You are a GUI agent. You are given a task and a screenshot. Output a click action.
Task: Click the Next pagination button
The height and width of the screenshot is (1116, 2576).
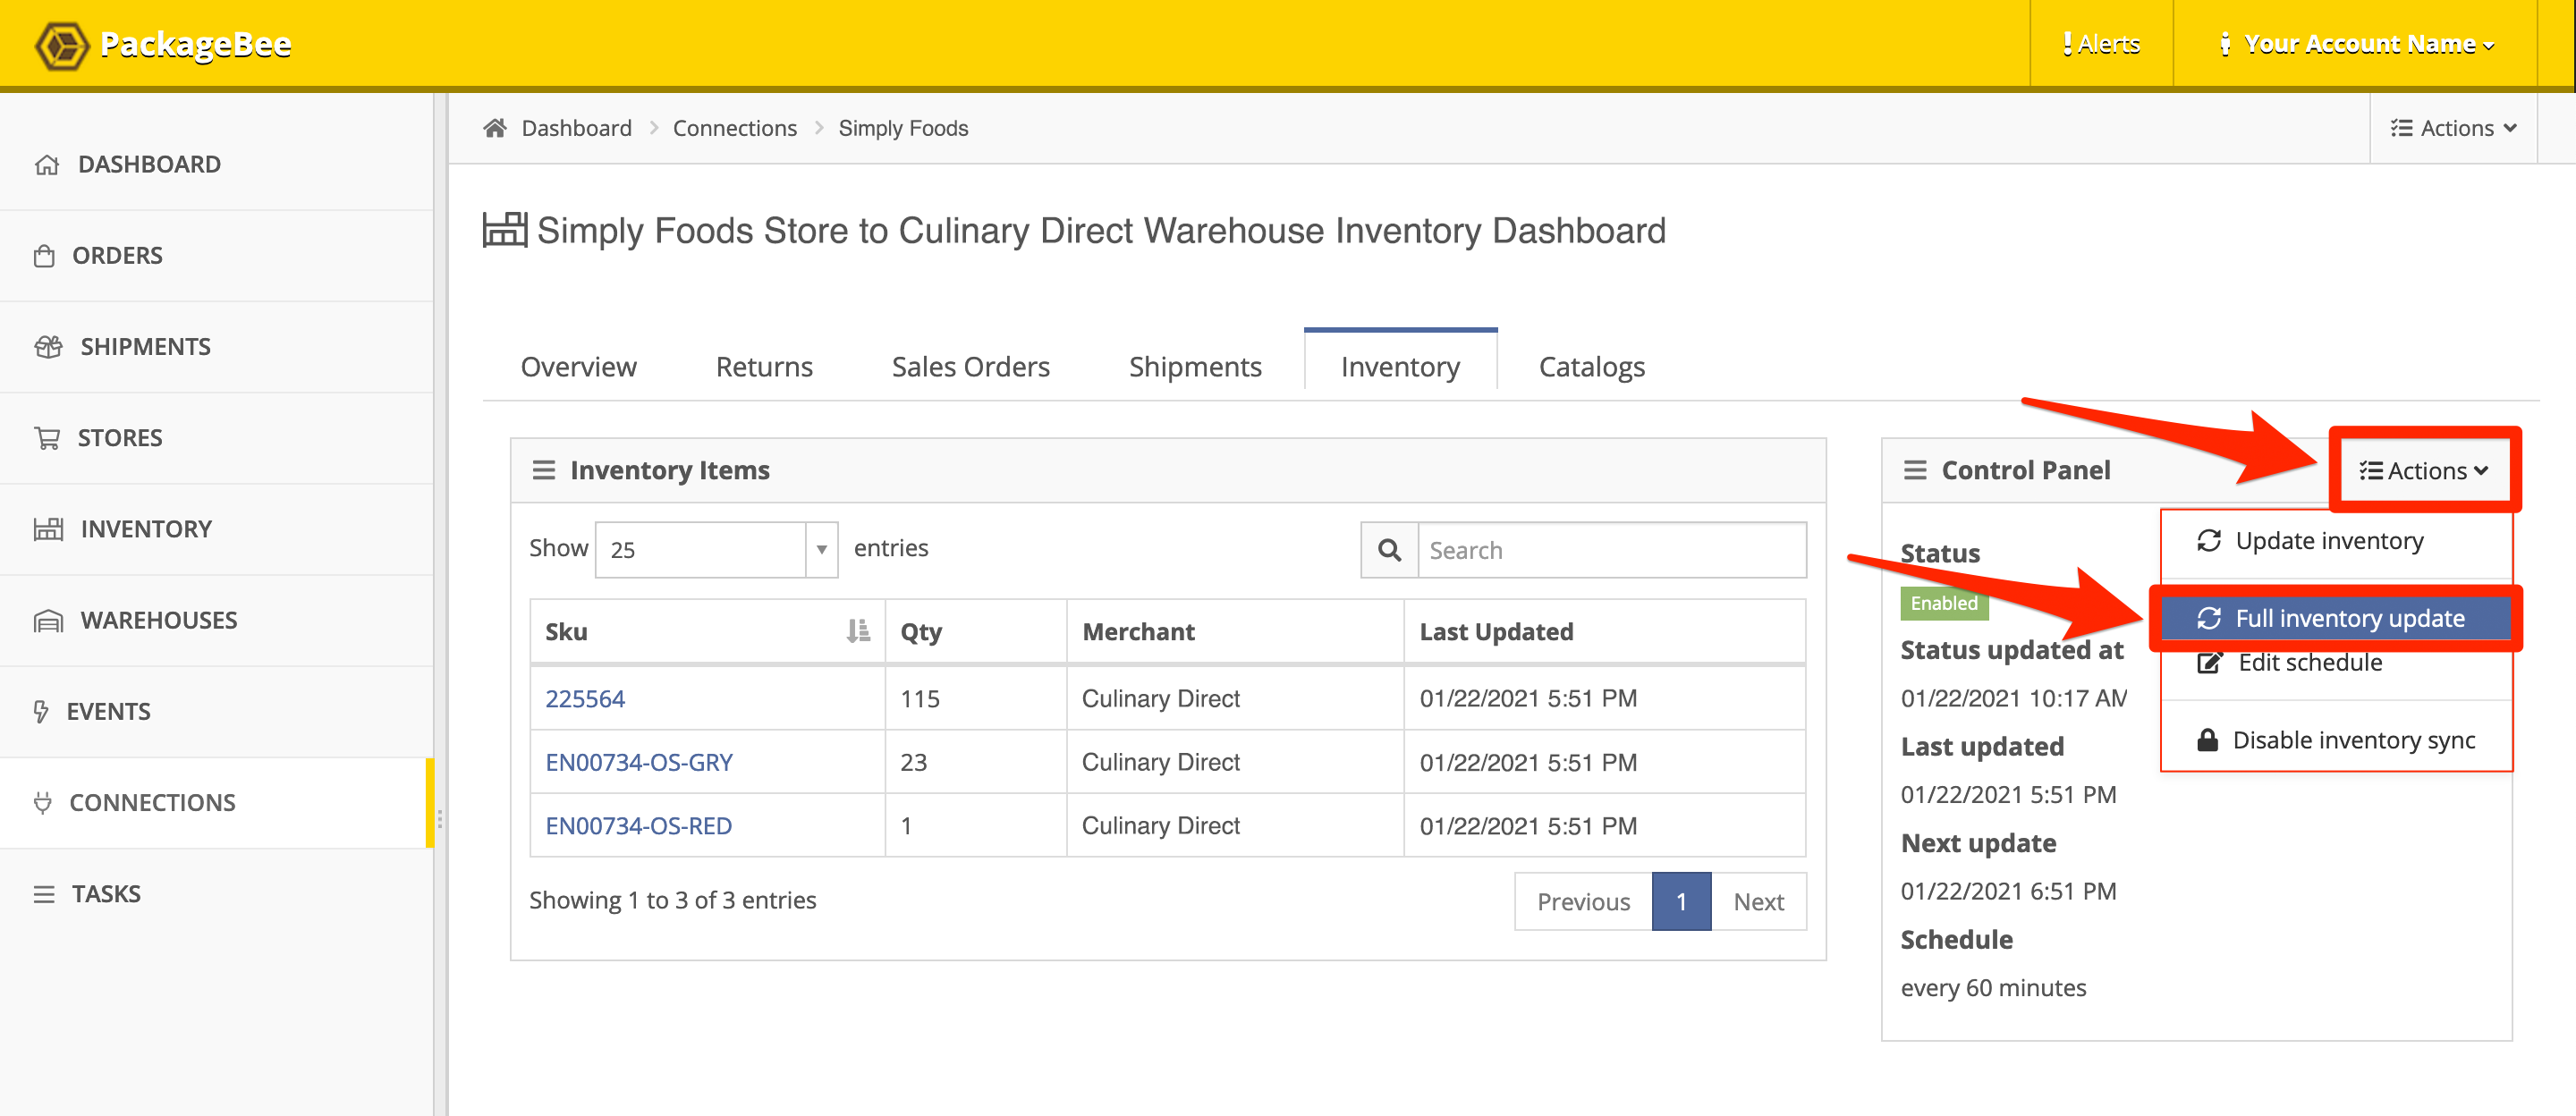(1758, 901)
